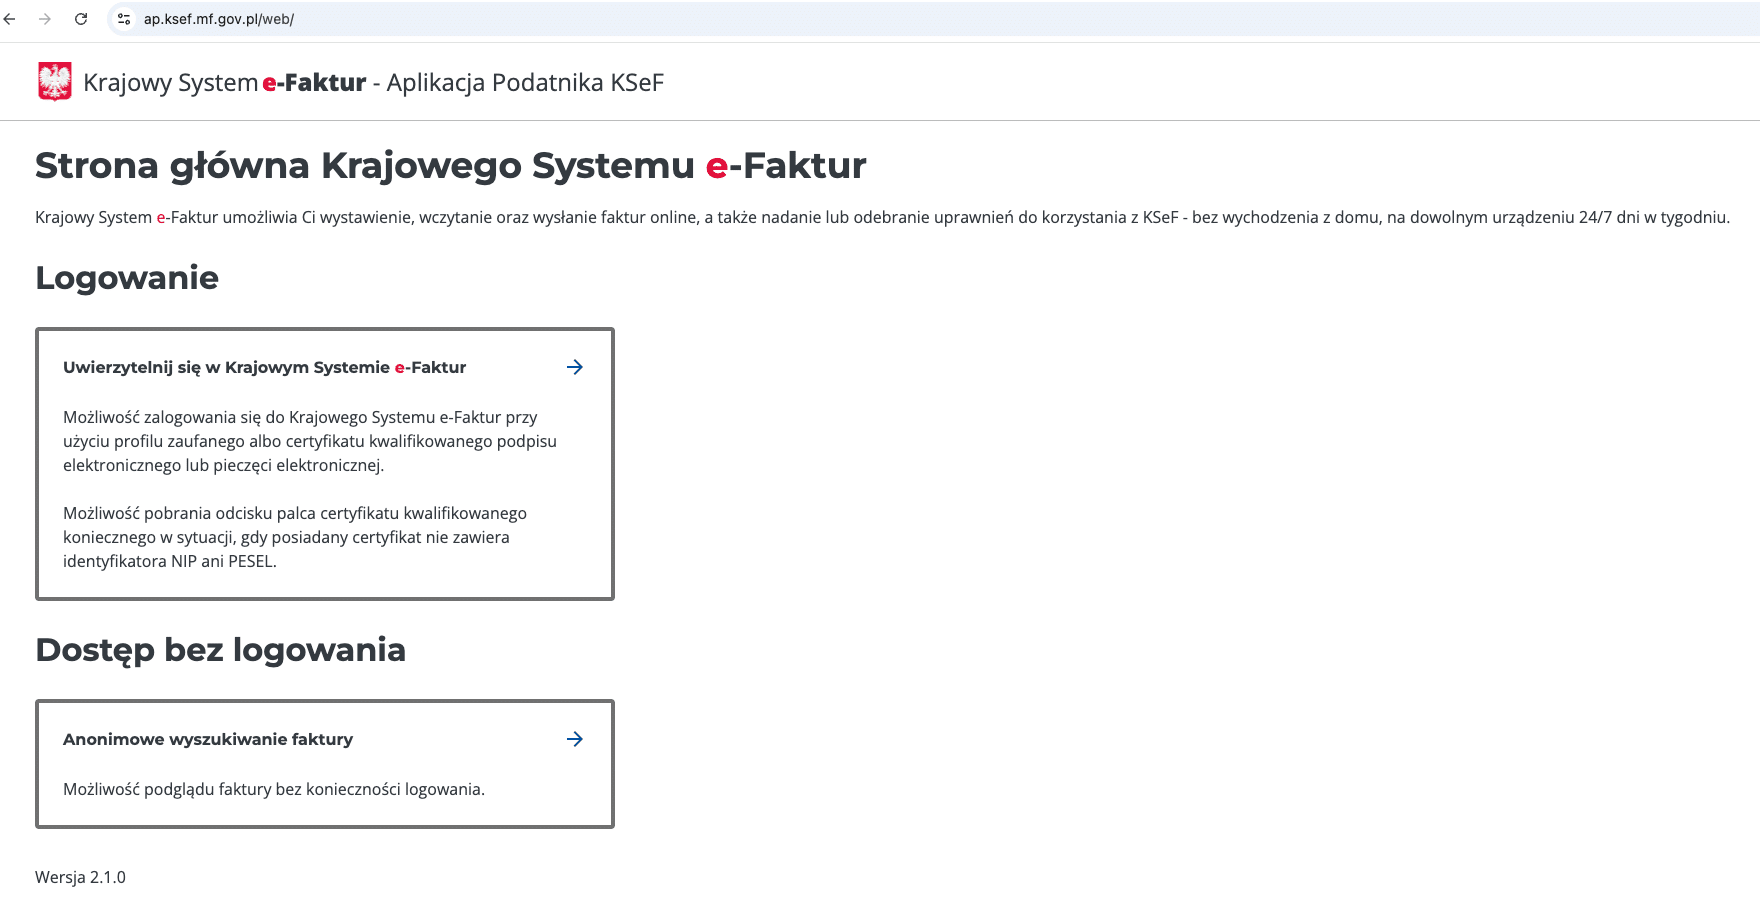Open site information icon in address bar
This screenshot has height=908, width=1760.
pyautogui.click(x=124, y=19)
